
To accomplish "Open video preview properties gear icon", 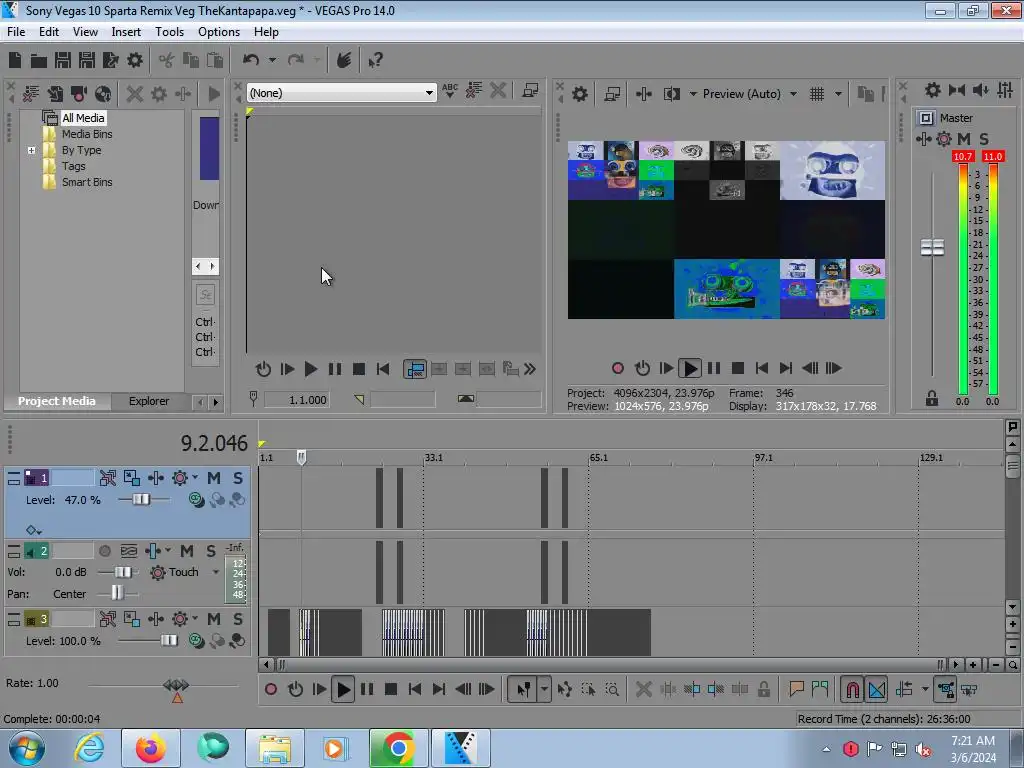I will click(x=580, y=94).
